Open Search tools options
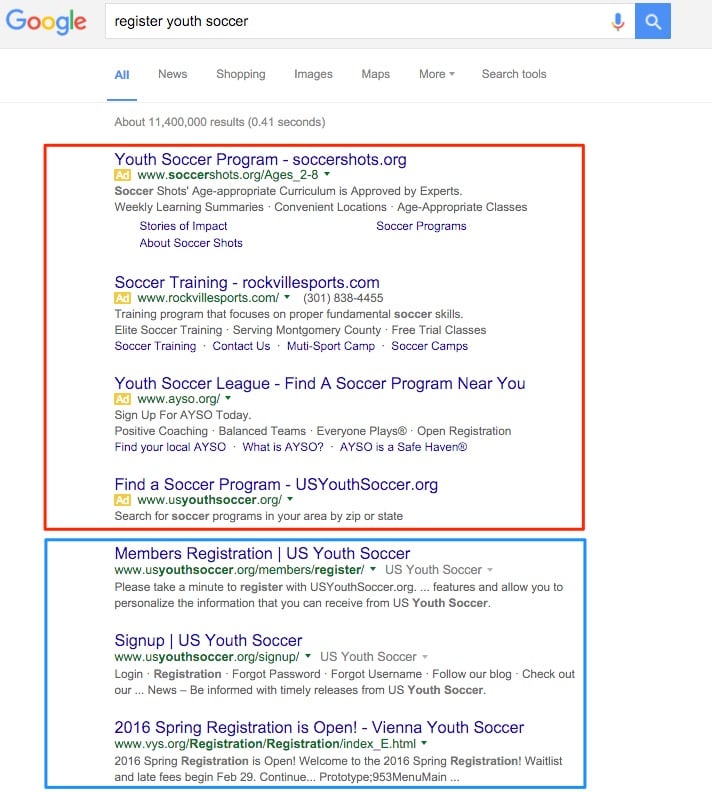 click(514, 74)
